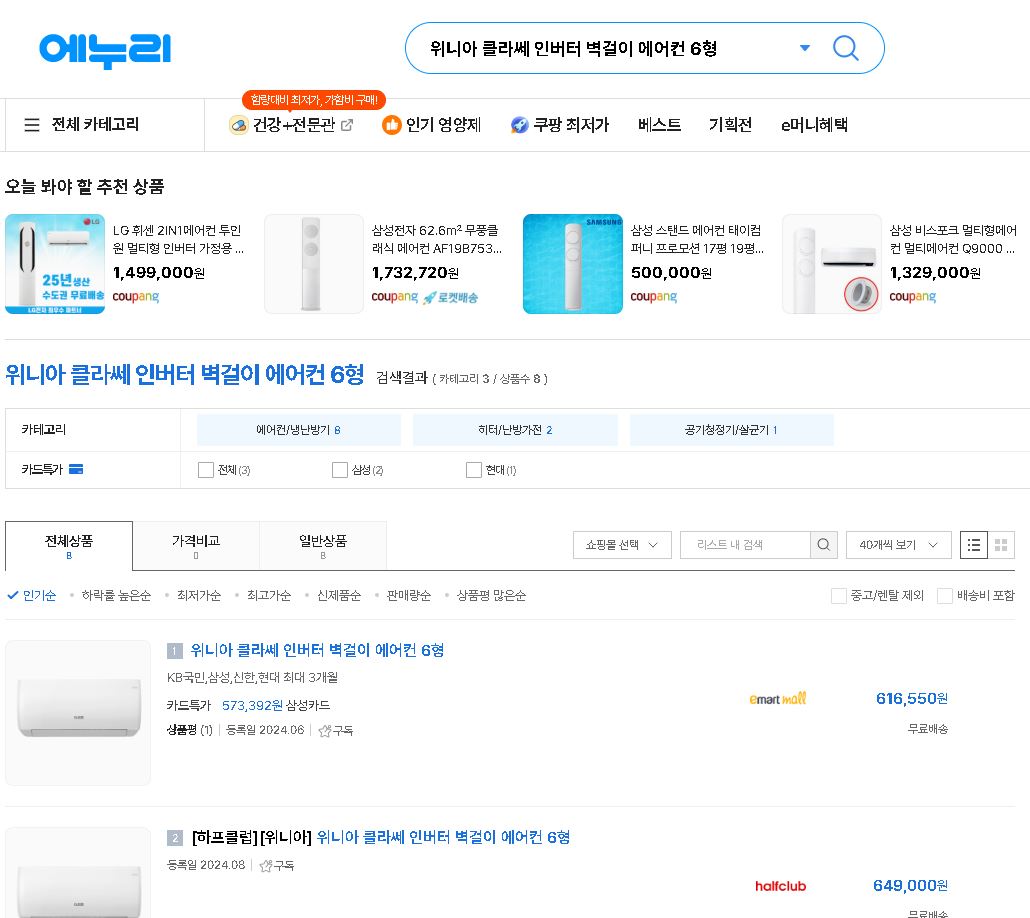Check the 현대 (1) card deal box
The width and height of the screenshot is (1030, 918).
tap(474, 470)
